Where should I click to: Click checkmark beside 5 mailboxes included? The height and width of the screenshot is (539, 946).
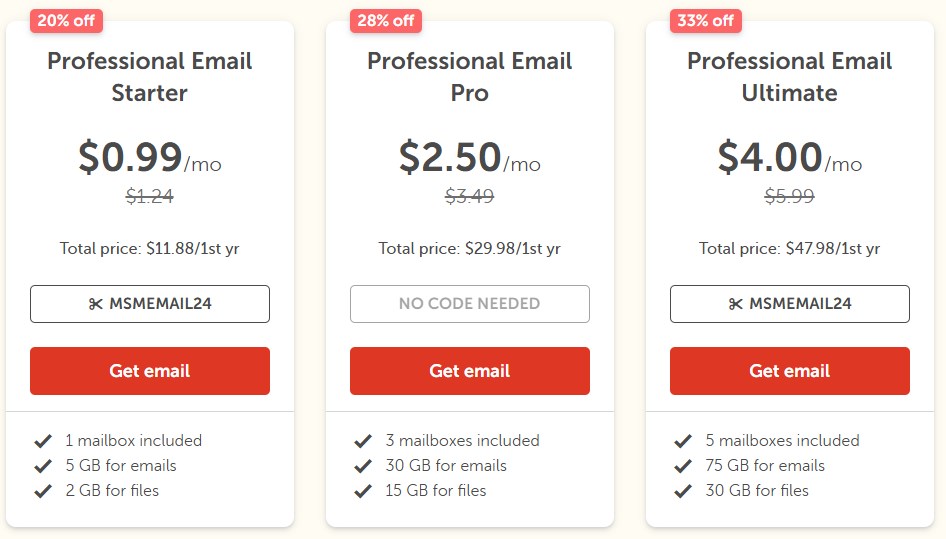pos(683,441)
